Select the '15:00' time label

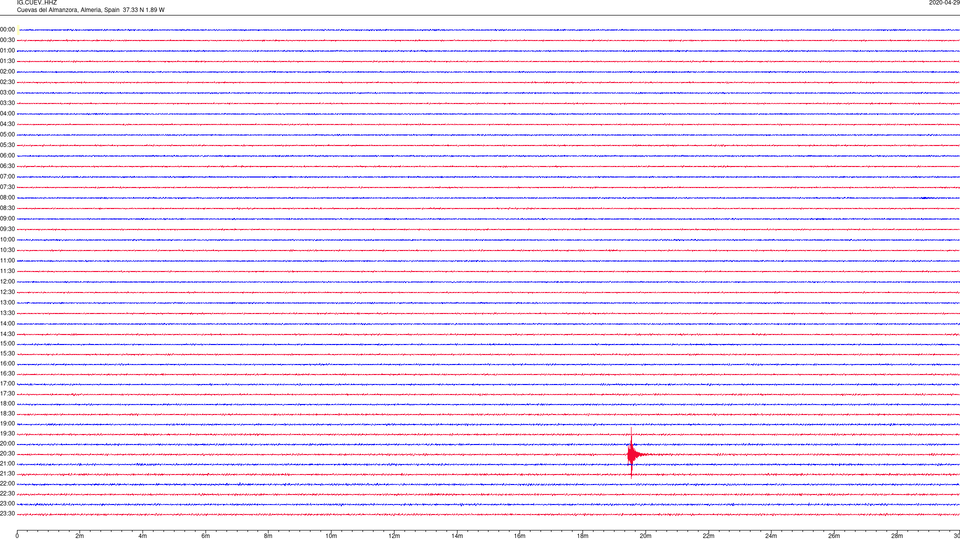pos(7,344)
